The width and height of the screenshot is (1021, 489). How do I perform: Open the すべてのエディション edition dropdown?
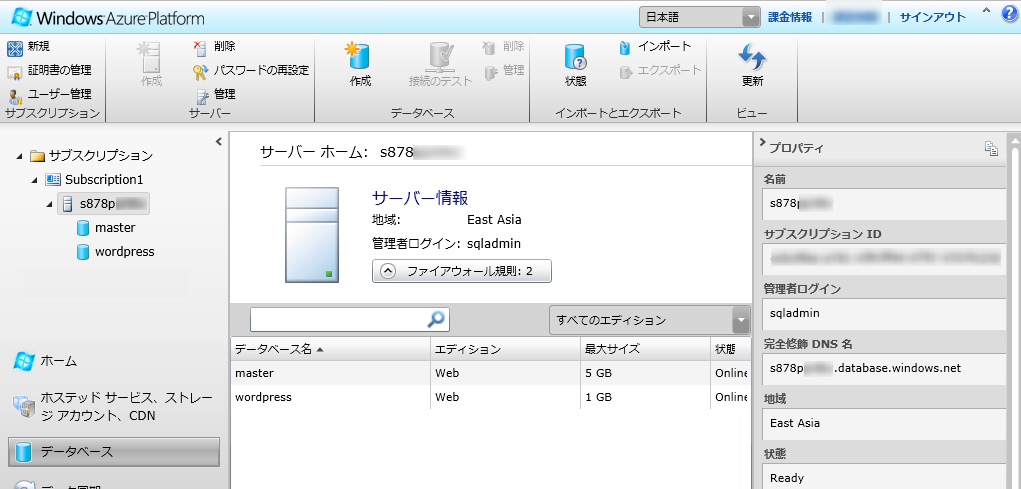click(650, 320)
